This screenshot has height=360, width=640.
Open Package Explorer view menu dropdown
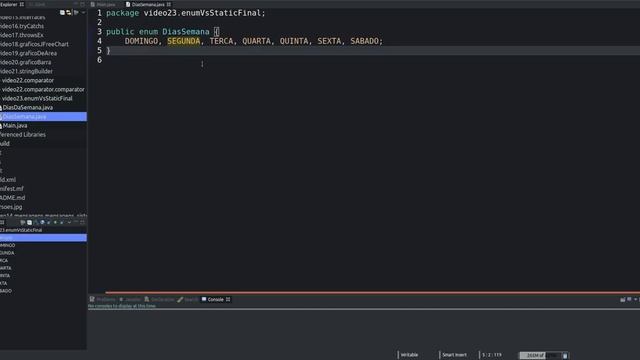pyautogui.click(x=83, y=13)
